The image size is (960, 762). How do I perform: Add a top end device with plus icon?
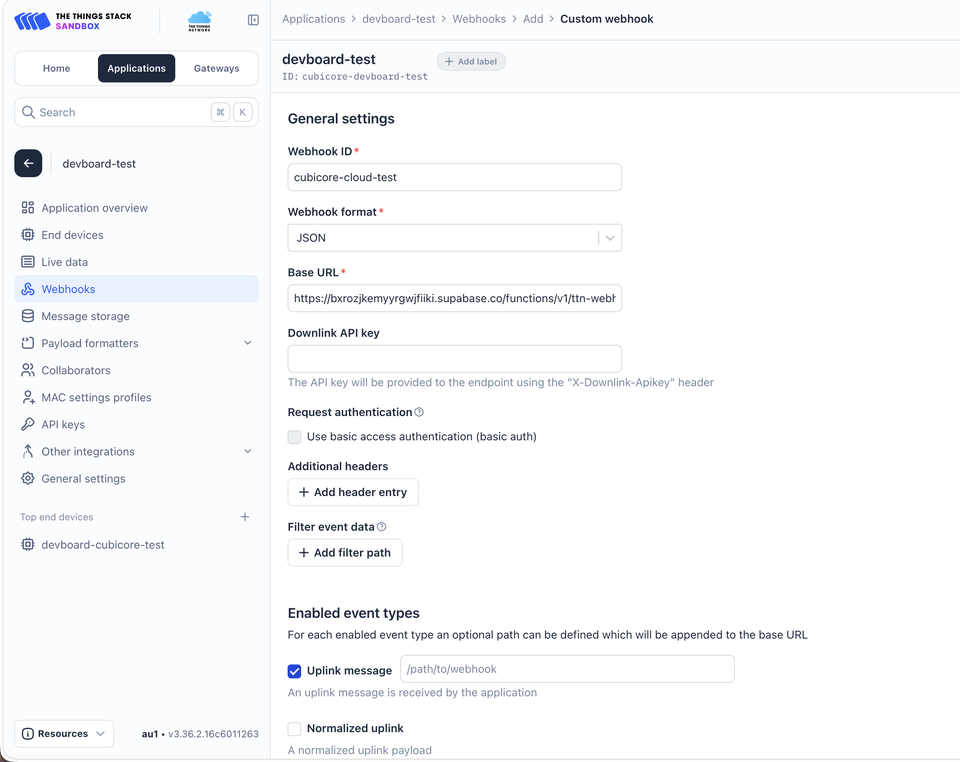point(245,517)
